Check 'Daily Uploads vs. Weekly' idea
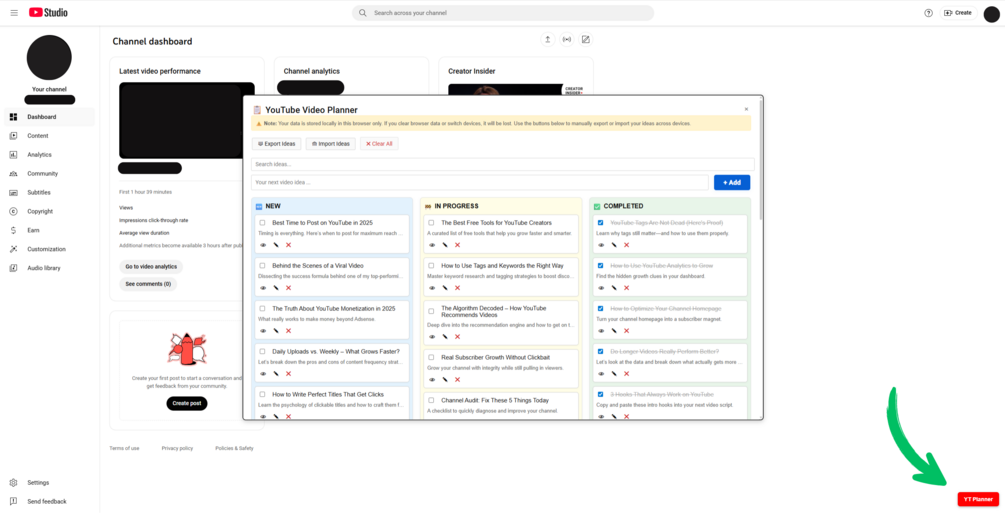Image resolution: width=1005 pixels, height=513 pixels. coord(262,351)
